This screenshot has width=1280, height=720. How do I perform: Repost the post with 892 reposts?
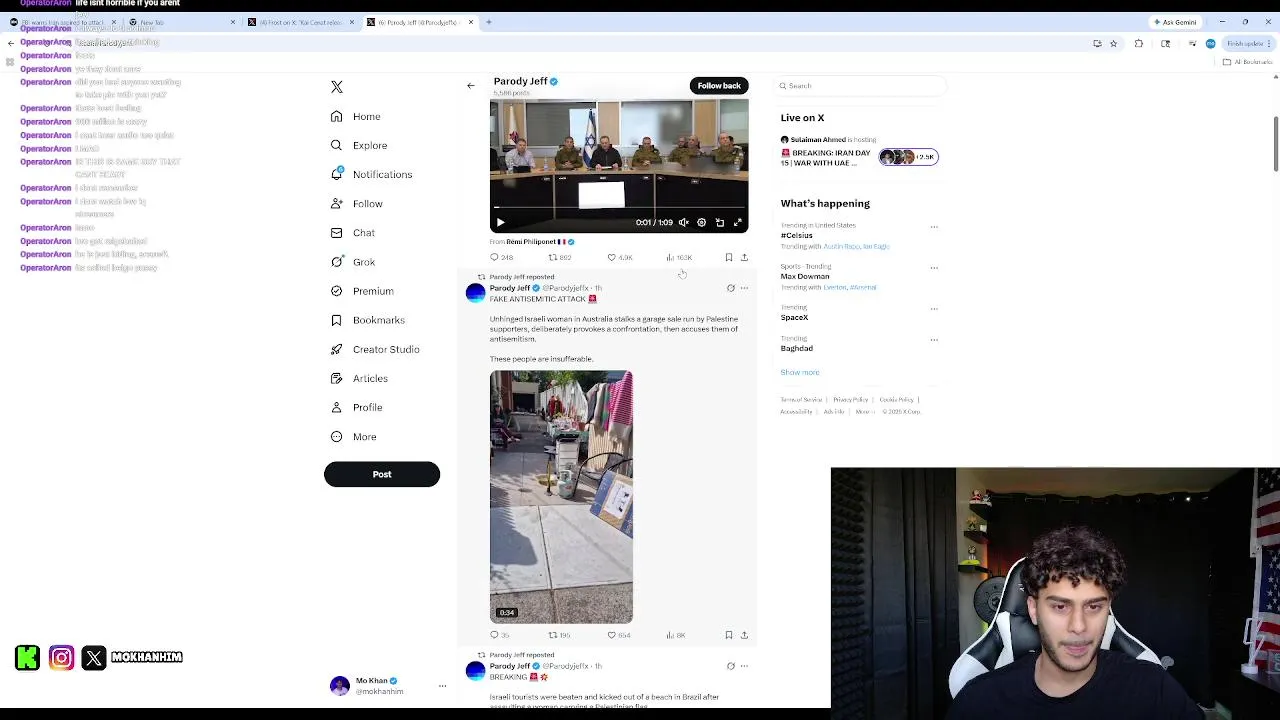click(560, 258)
